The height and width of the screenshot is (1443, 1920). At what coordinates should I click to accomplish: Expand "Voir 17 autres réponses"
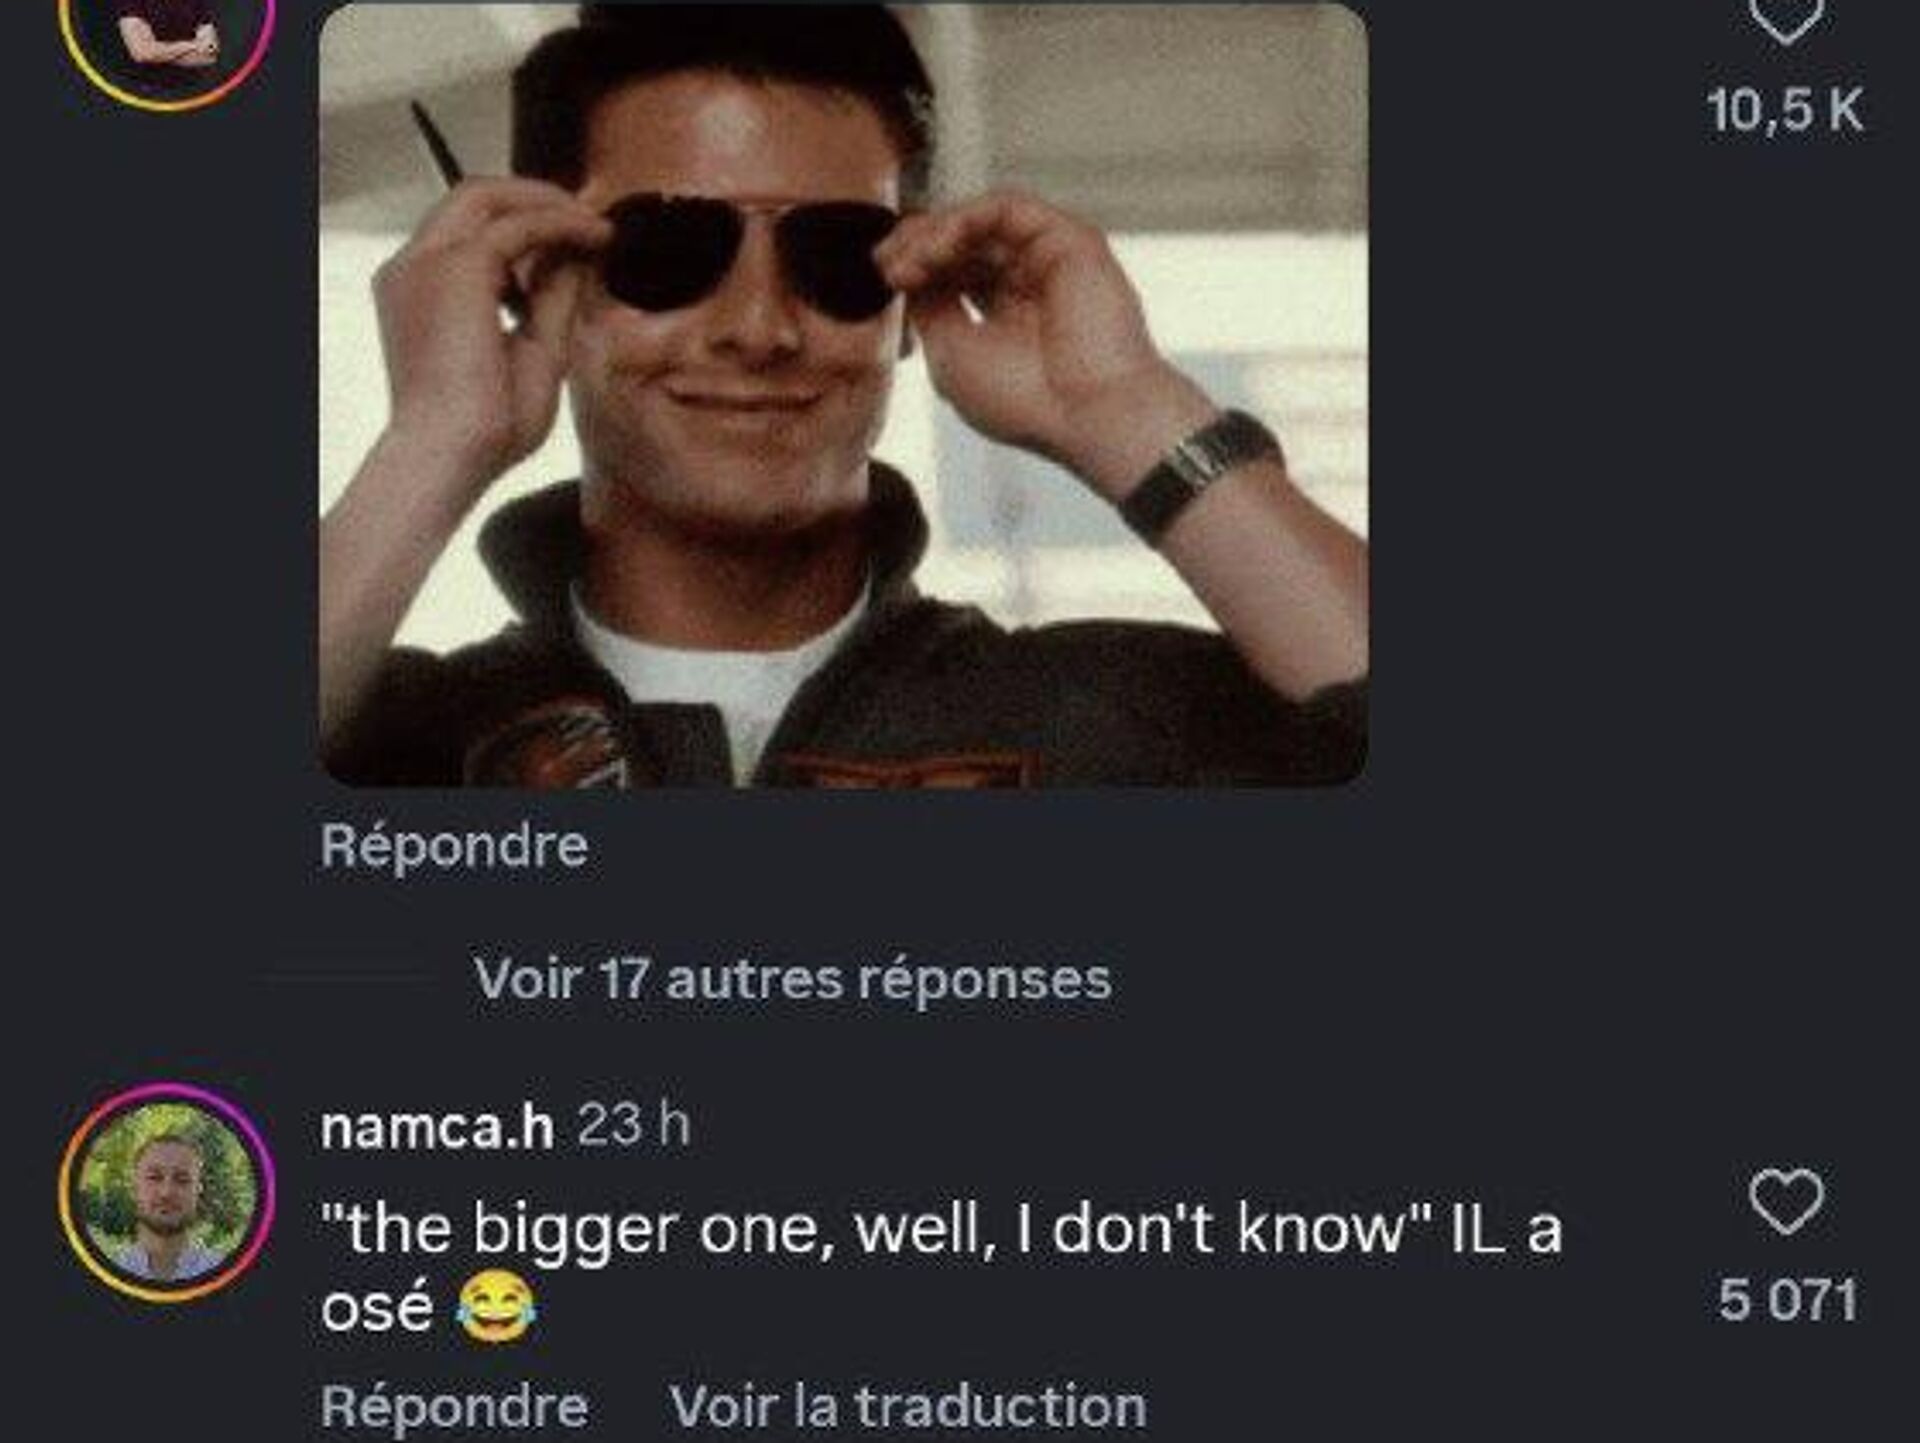(x=792, y=978)
